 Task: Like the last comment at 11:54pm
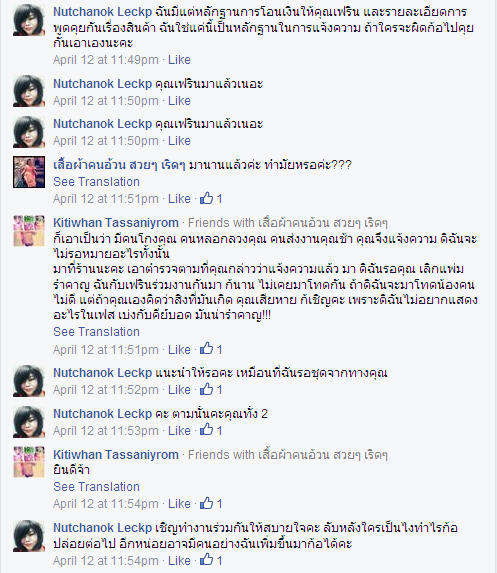click(179, 561)
